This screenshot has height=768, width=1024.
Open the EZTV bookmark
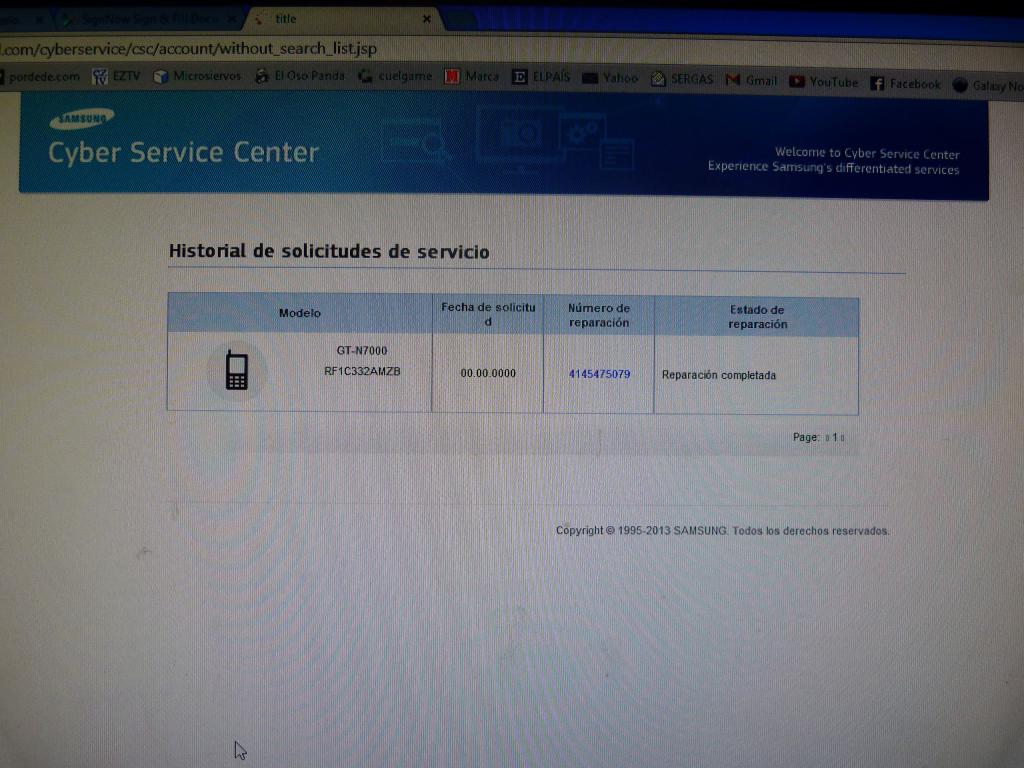point(117,76)
